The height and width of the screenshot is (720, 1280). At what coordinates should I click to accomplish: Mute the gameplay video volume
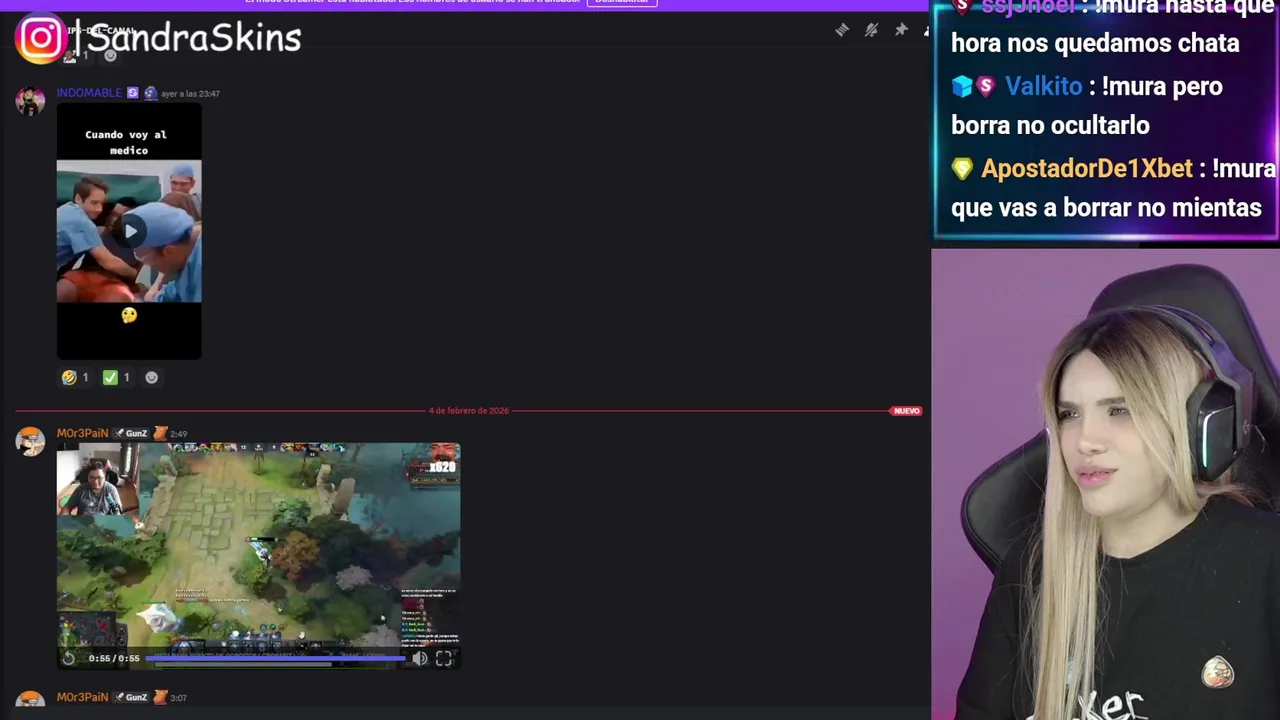(420, 658)
